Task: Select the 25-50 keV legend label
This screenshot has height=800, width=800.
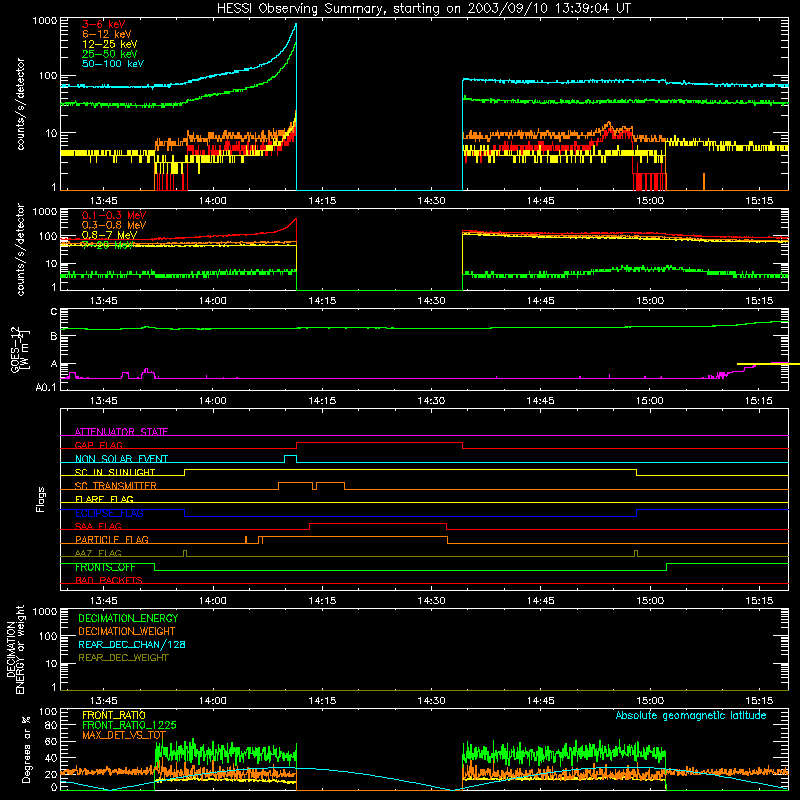Action: [110, 54]
